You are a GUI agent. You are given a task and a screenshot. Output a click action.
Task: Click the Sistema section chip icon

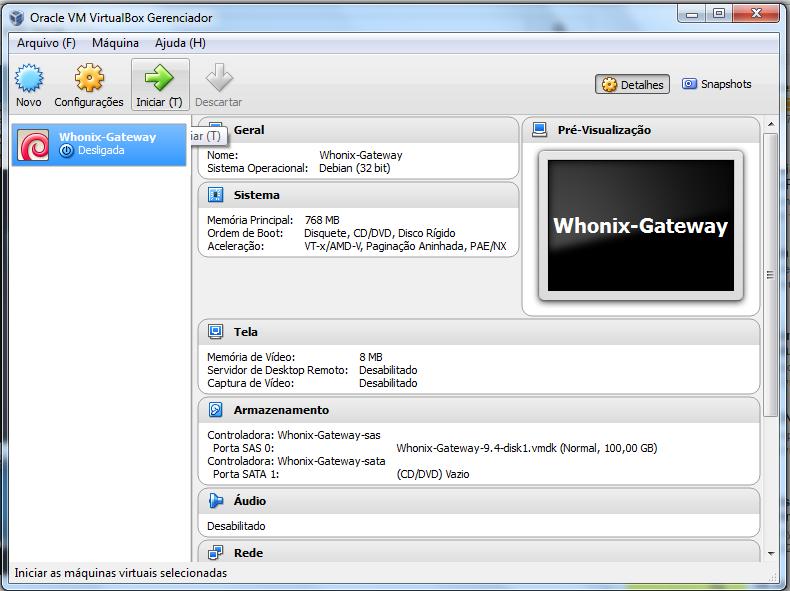pos(216,195)
